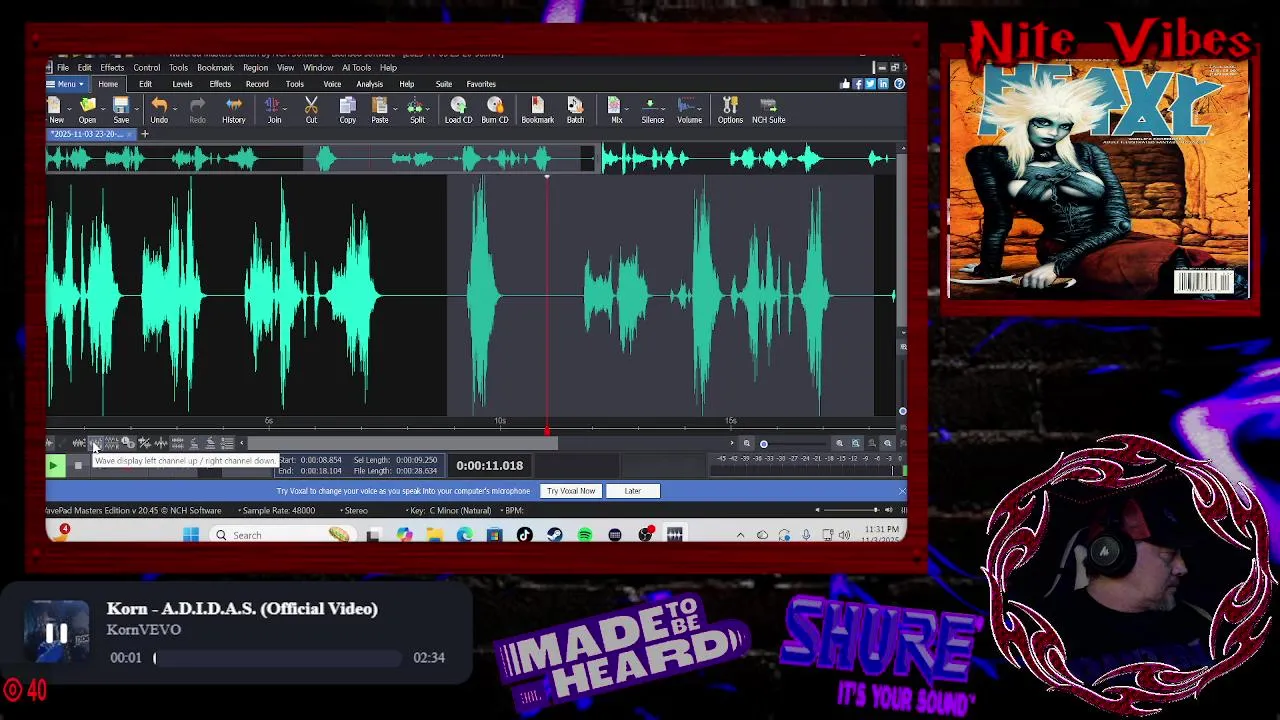Click the Korn song progress bar

(277, 658)
